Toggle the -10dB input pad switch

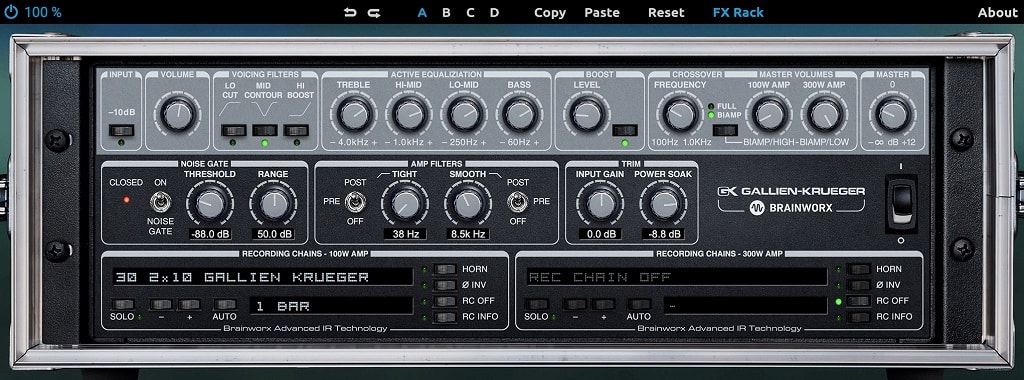point(121,130)
